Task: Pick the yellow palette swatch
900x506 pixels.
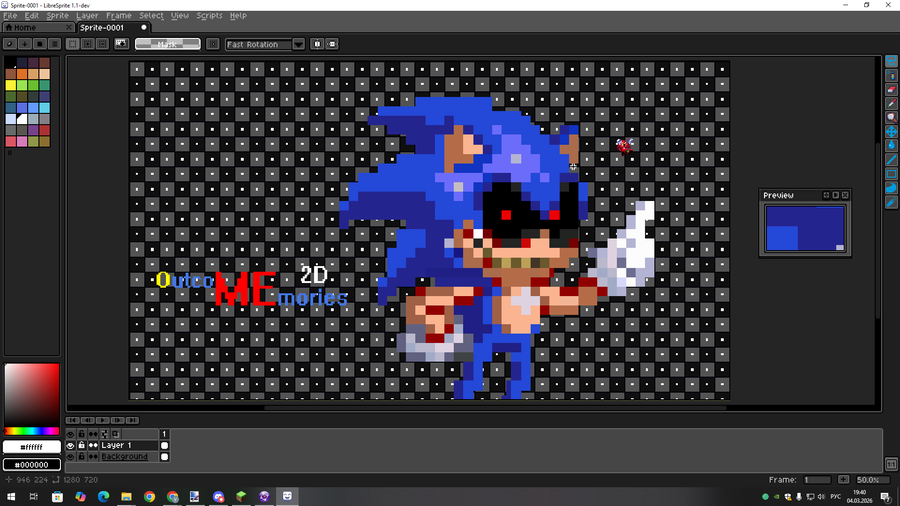Action: point(10,85)
